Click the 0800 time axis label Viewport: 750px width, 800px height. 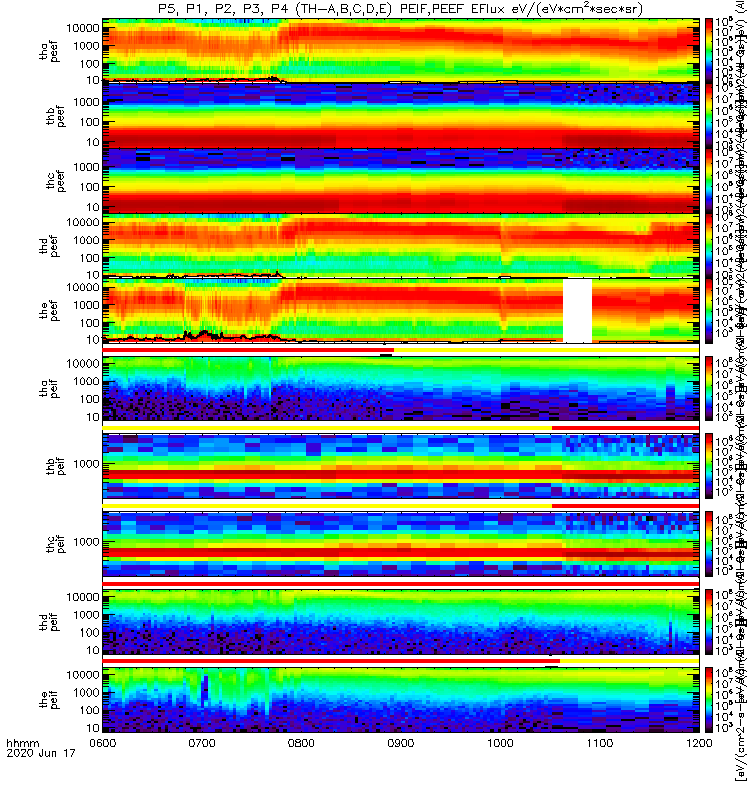point(302,743)
